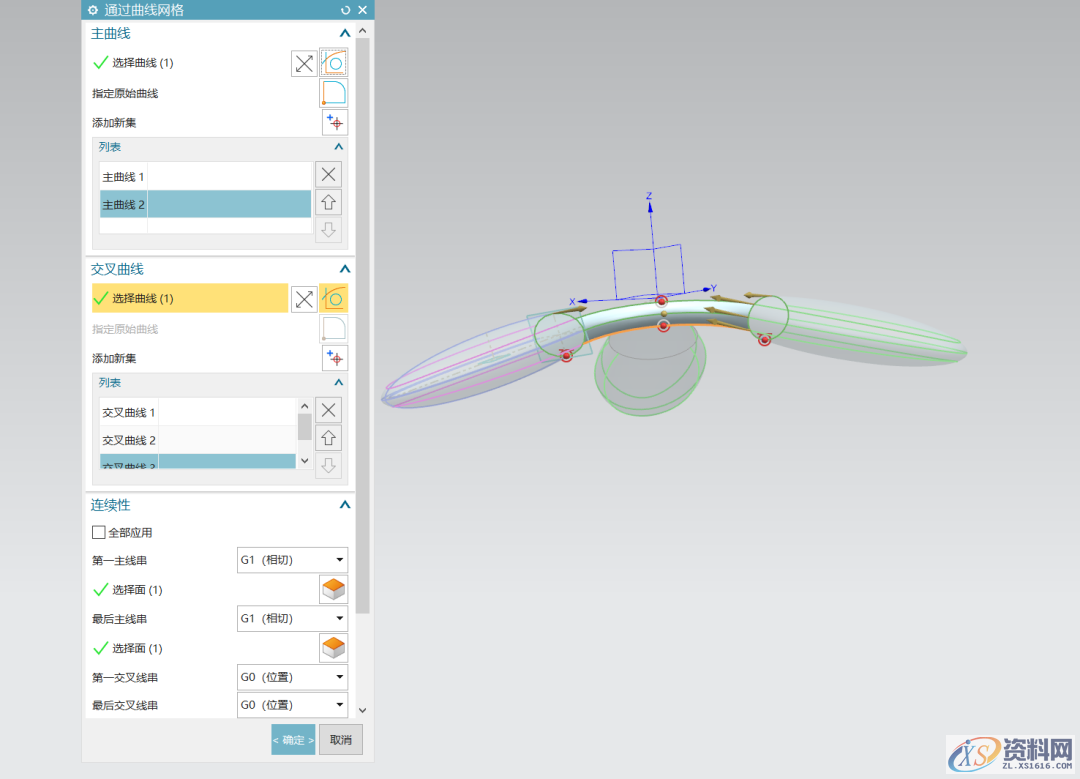
Task: Remove selected entry from 主曲线 list
Action: coord(328,174)
